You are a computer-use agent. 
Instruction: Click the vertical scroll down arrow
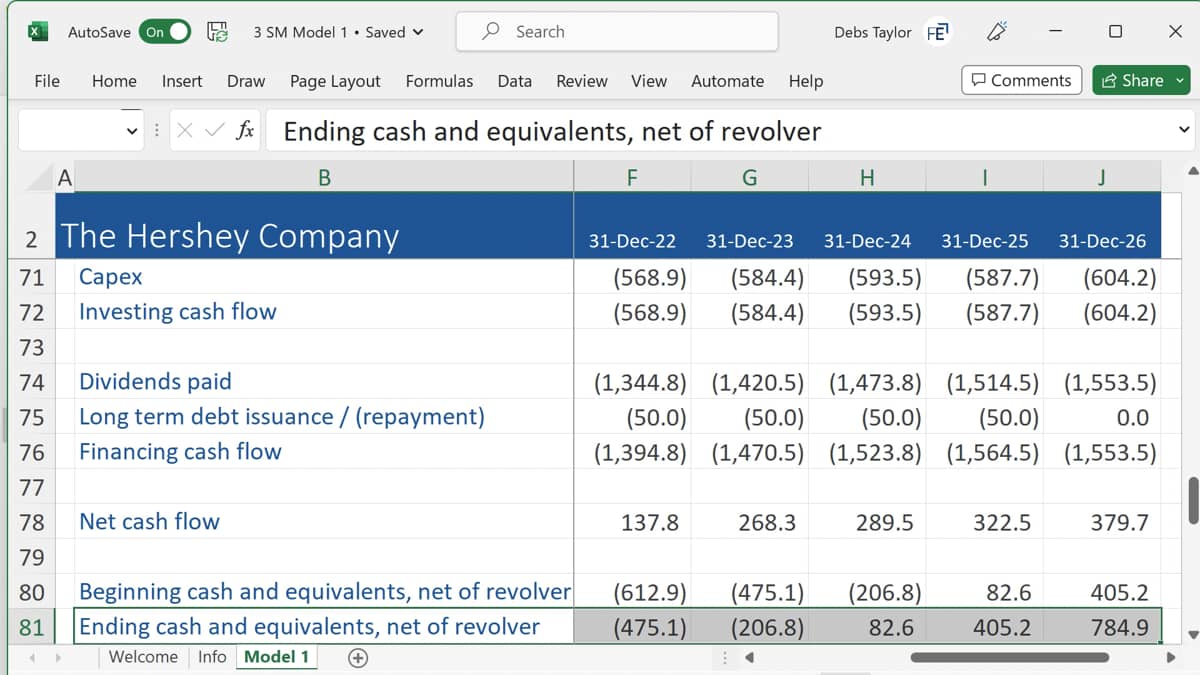[1192, 634]
